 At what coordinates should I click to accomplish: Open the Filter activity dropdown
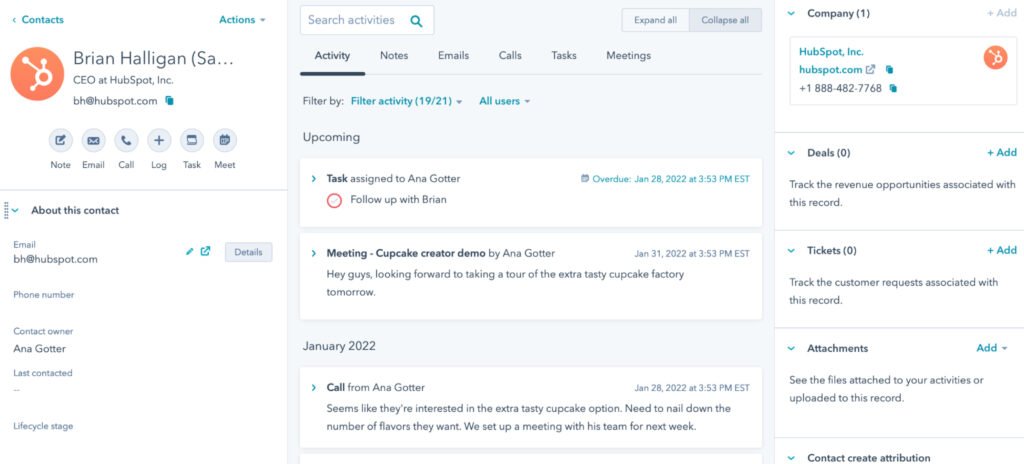(406, 101)
